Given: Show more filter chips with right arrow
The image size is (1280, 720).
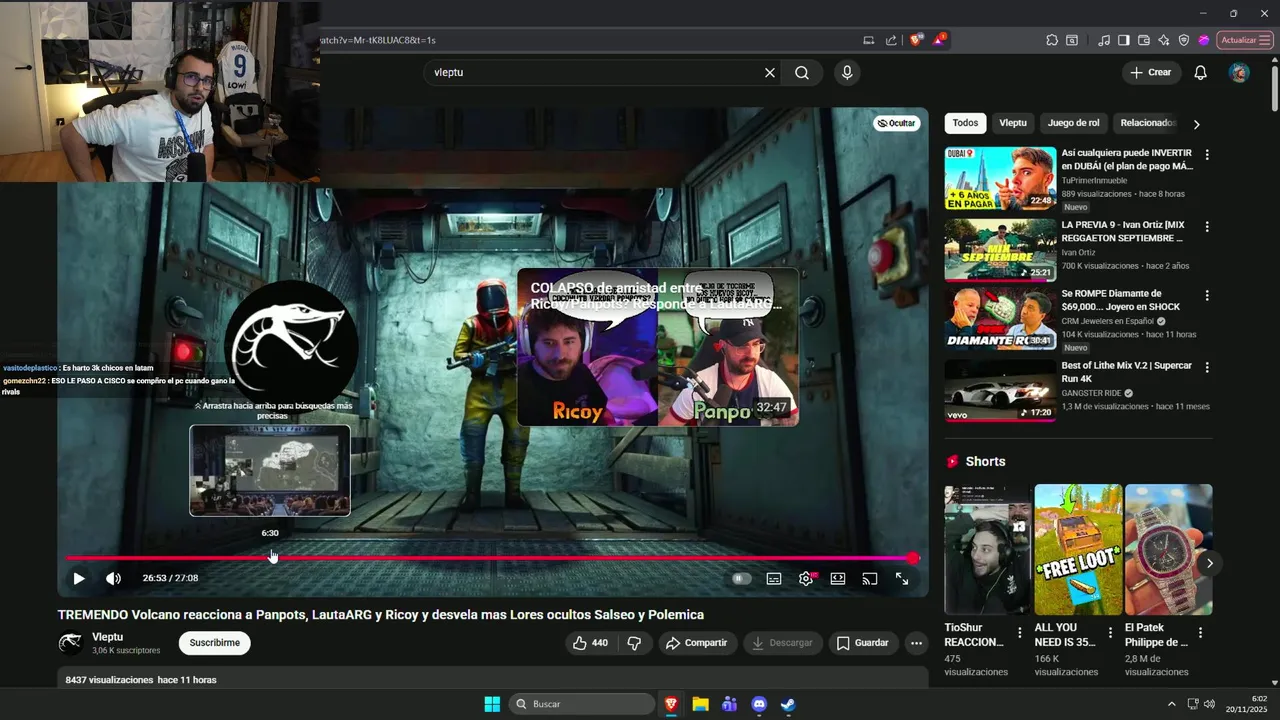Looking at the screenshot, I should click(1196, 124).
